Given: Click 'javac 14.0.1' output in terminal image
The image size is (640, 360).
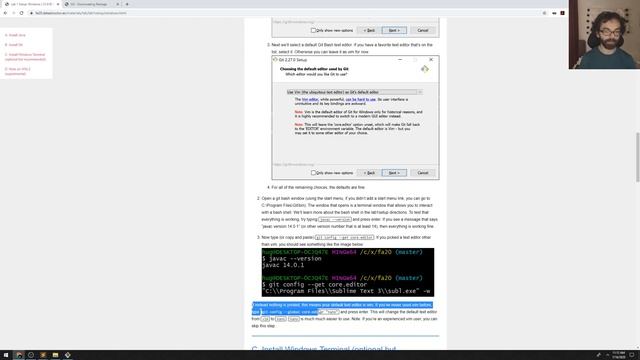Looking at the screenshot, I should click(283, 265).
